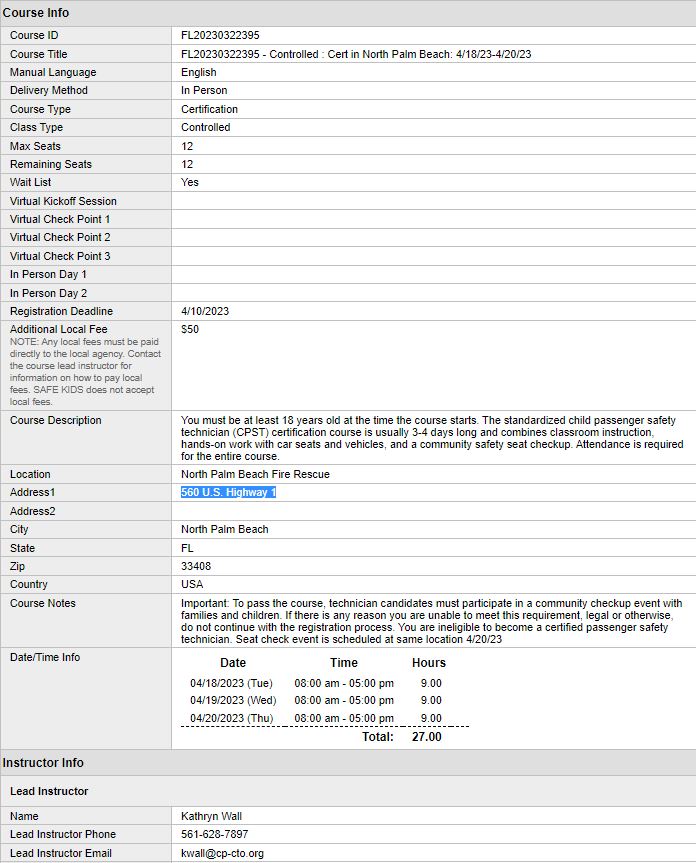Click the In Person Day 2 label
Screen dimensions: 696x863
click(x=48, y=293)
